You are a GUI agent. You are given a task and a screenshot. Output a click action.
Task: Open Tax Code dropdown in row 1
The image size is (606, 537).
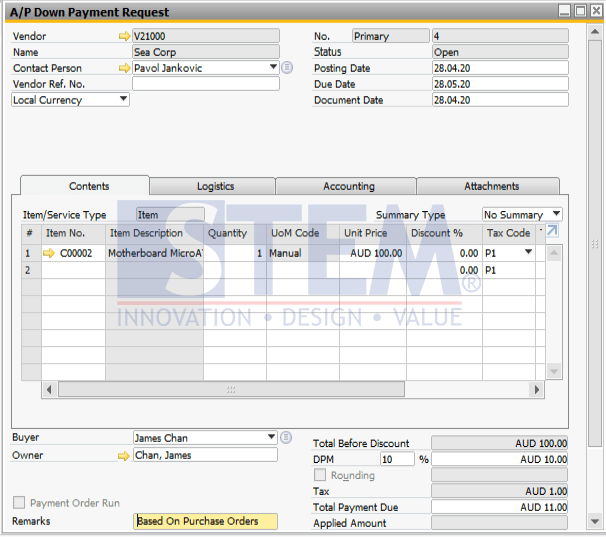coord(528,252)
